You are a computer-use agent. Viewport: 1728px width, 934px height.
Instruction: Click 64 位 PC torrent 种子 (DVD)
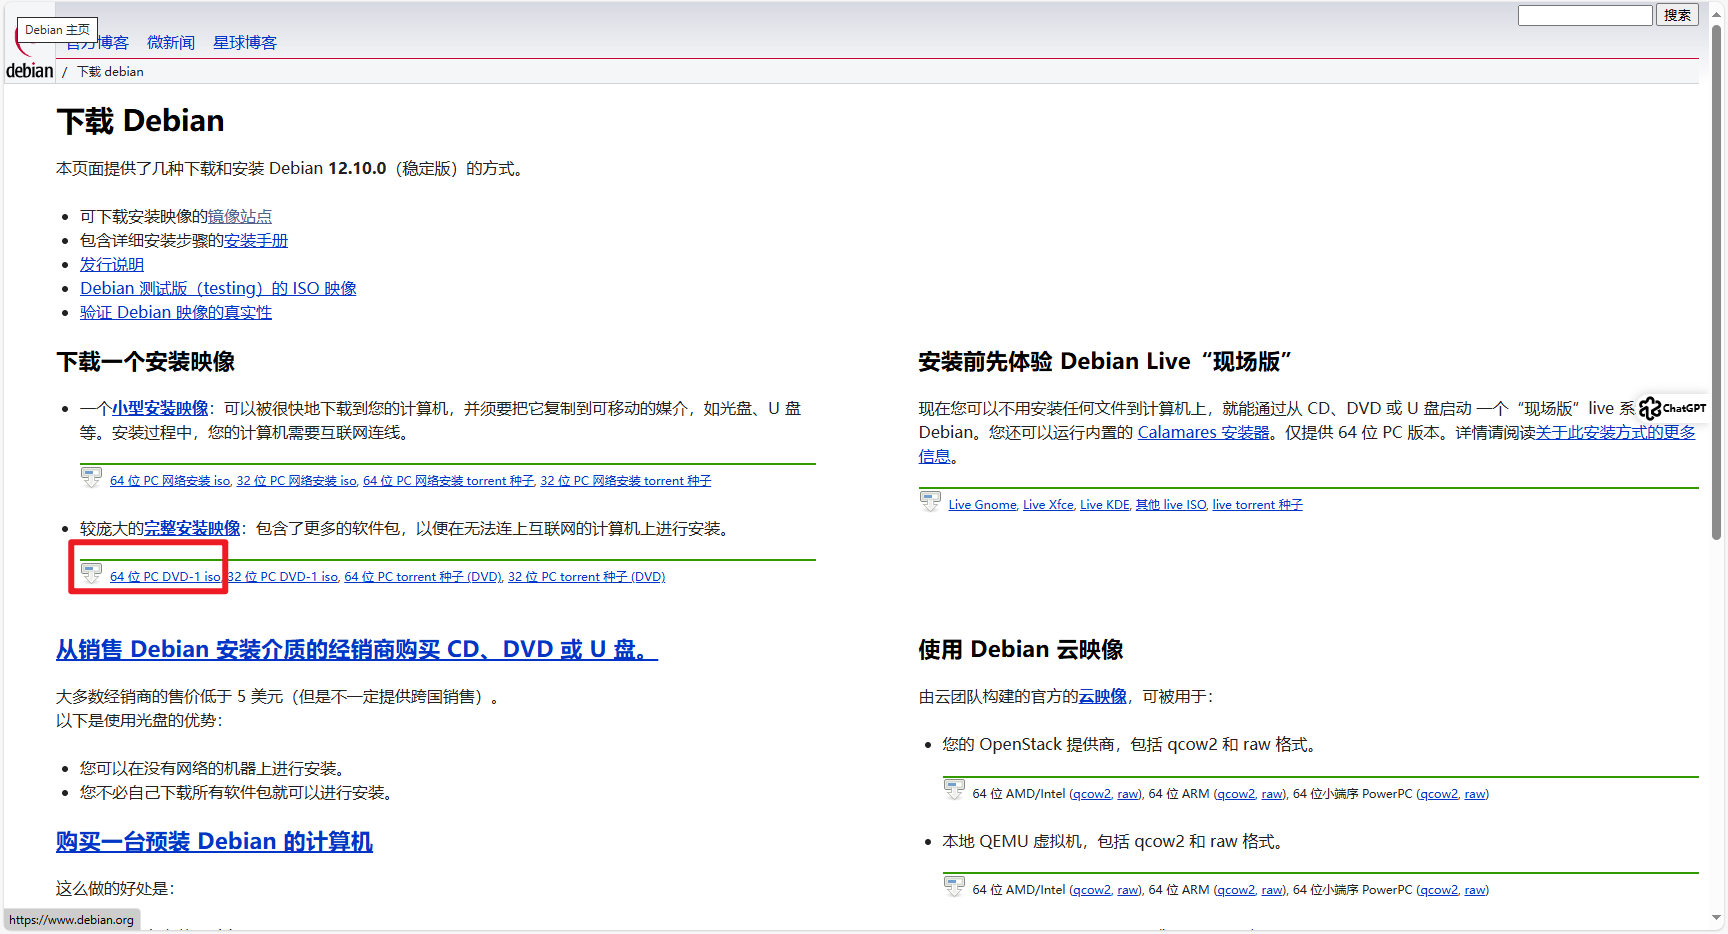tap(424, 577)
